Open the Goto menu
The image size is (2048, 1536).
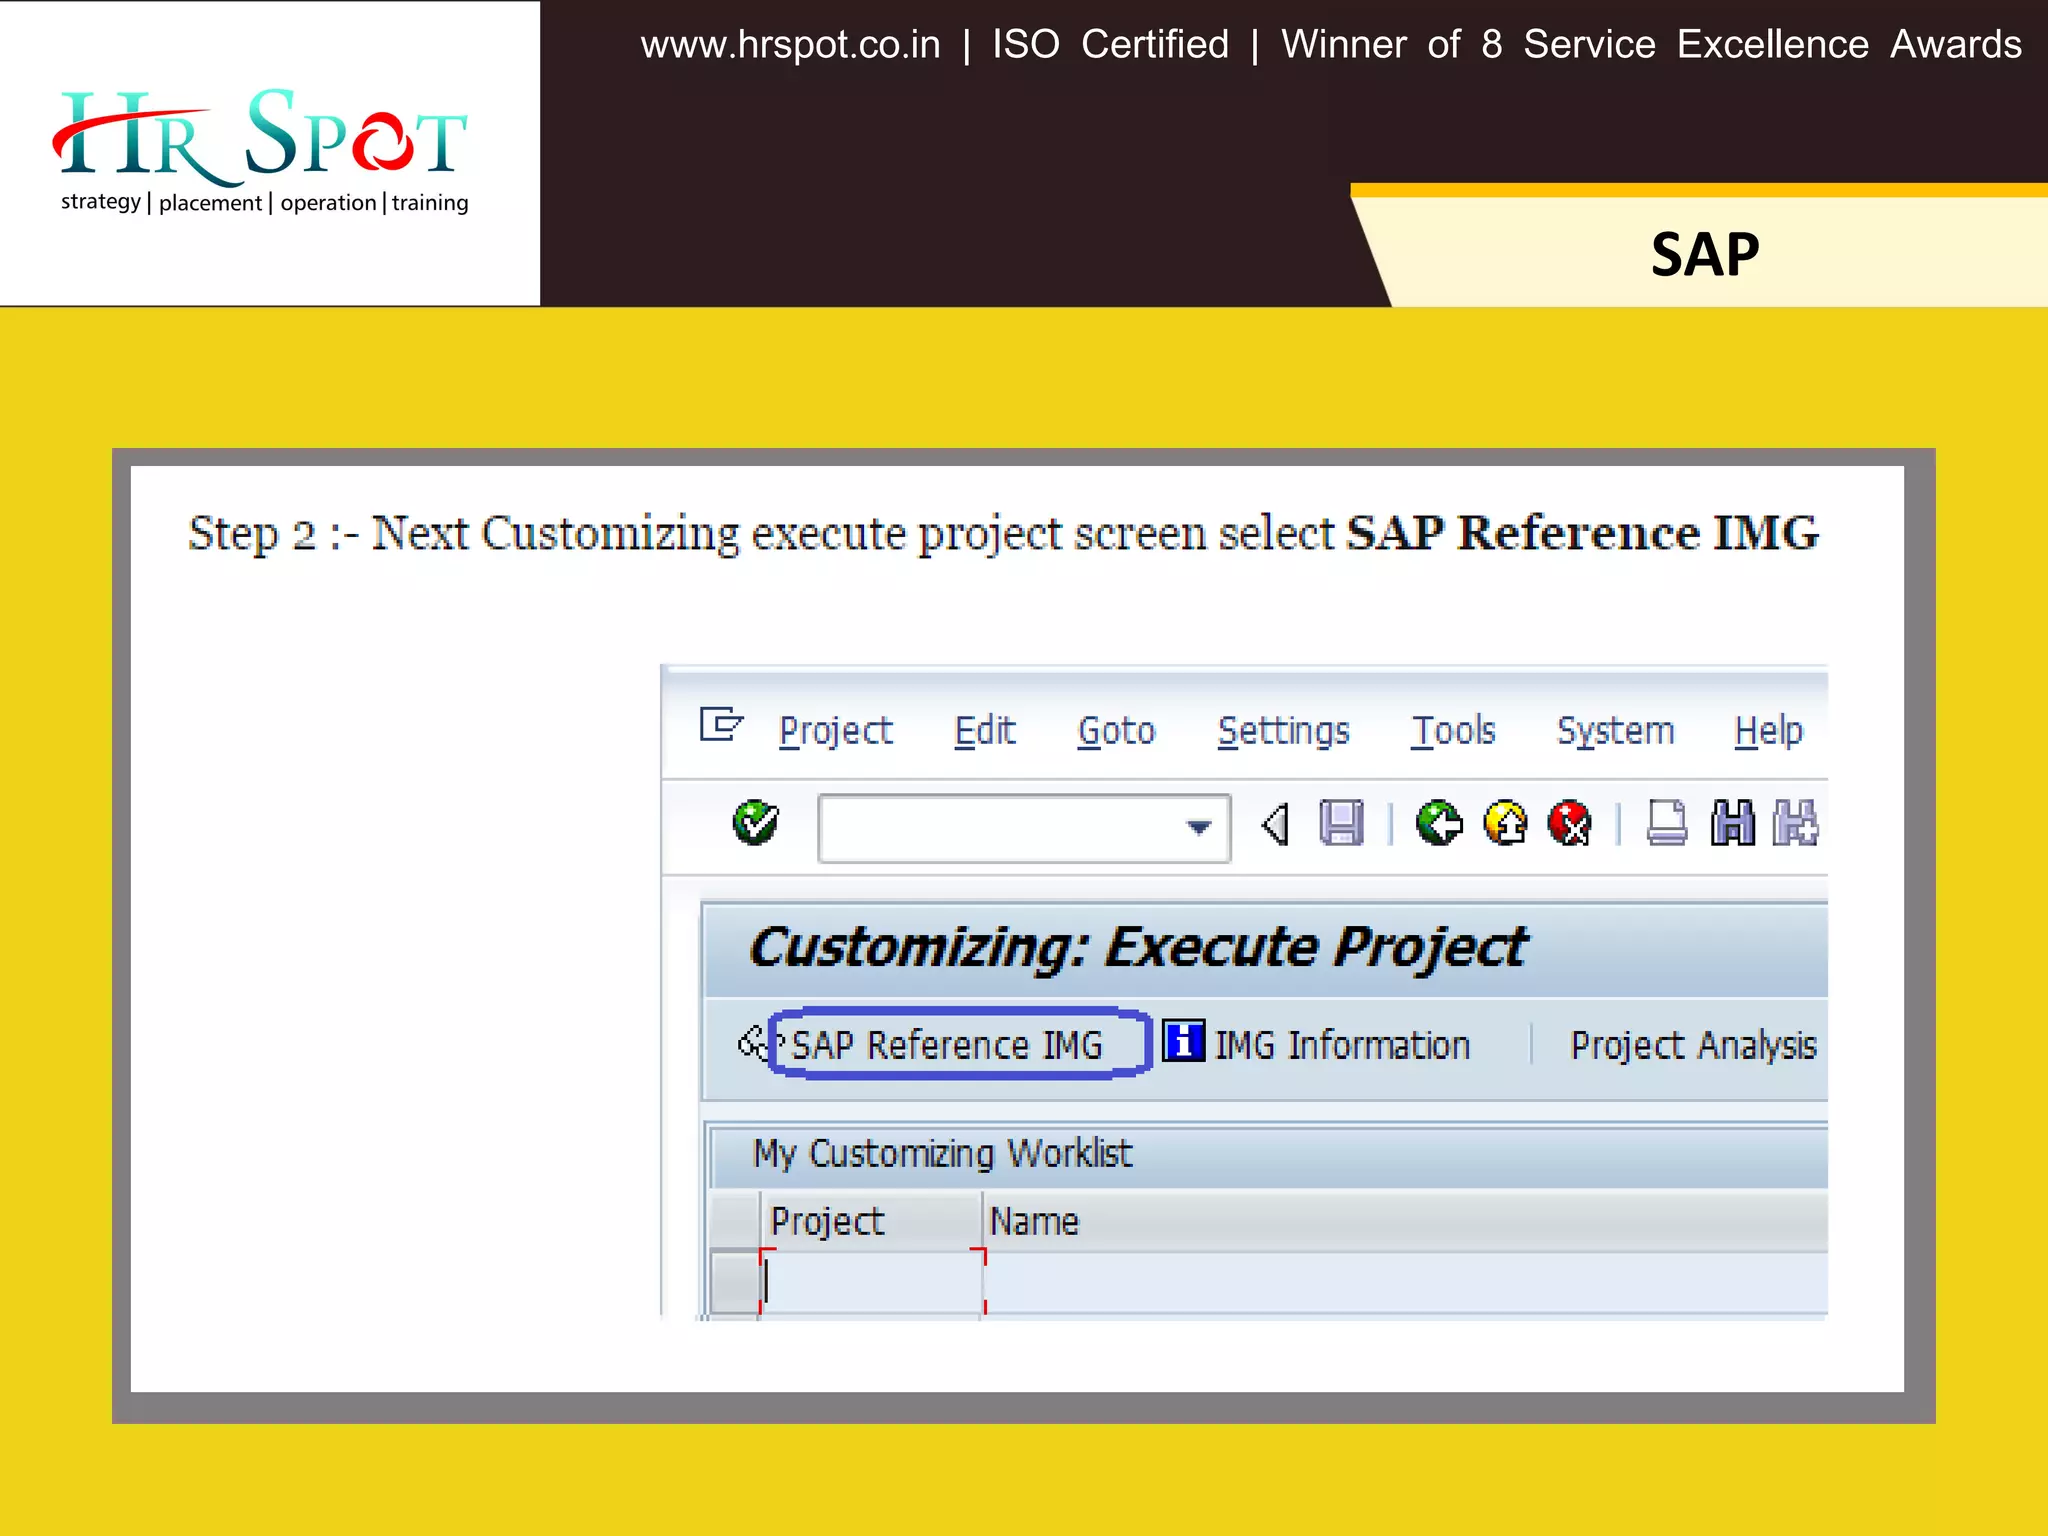point(1116,731)
